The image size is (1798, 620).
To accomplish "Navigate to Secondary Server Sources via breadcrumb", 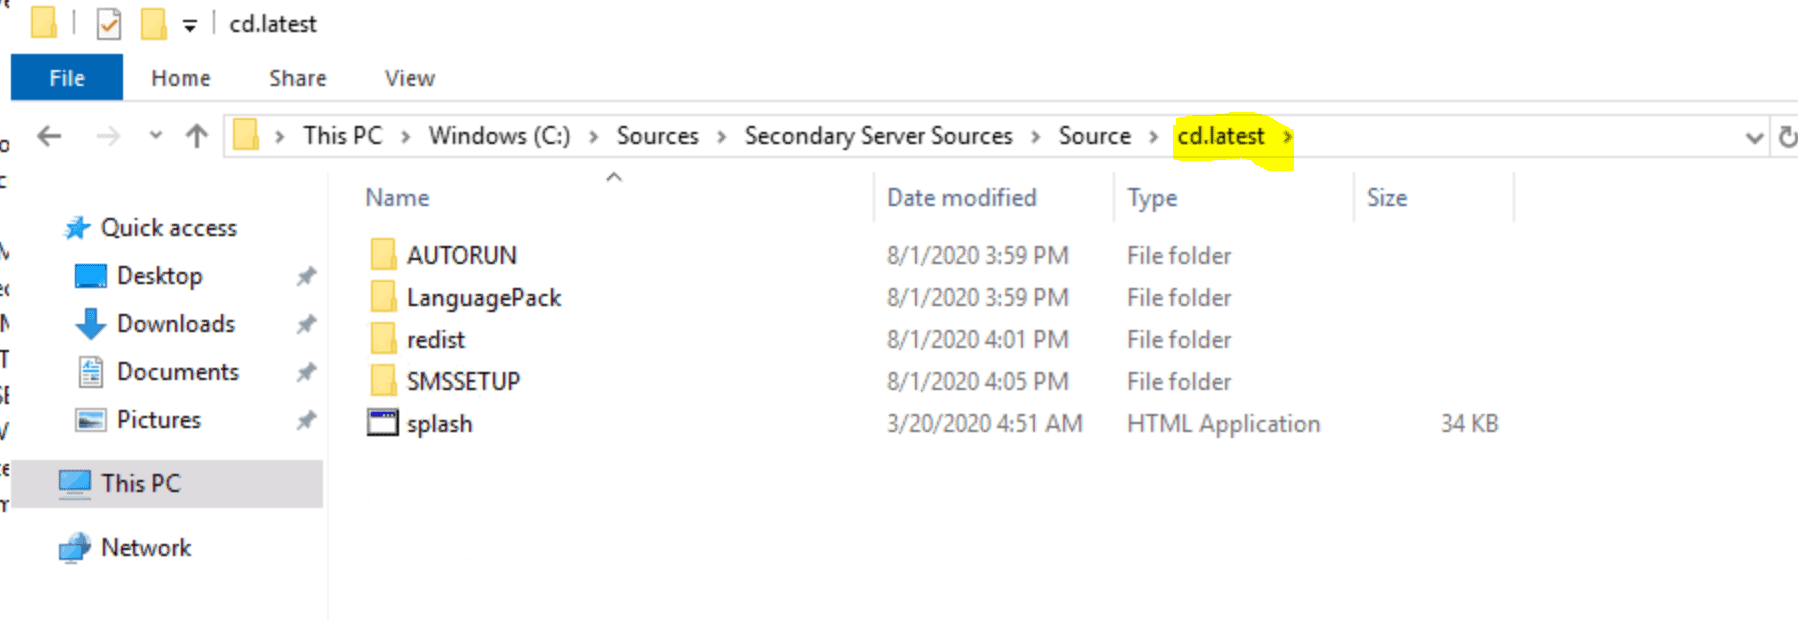I will [877, 136].
